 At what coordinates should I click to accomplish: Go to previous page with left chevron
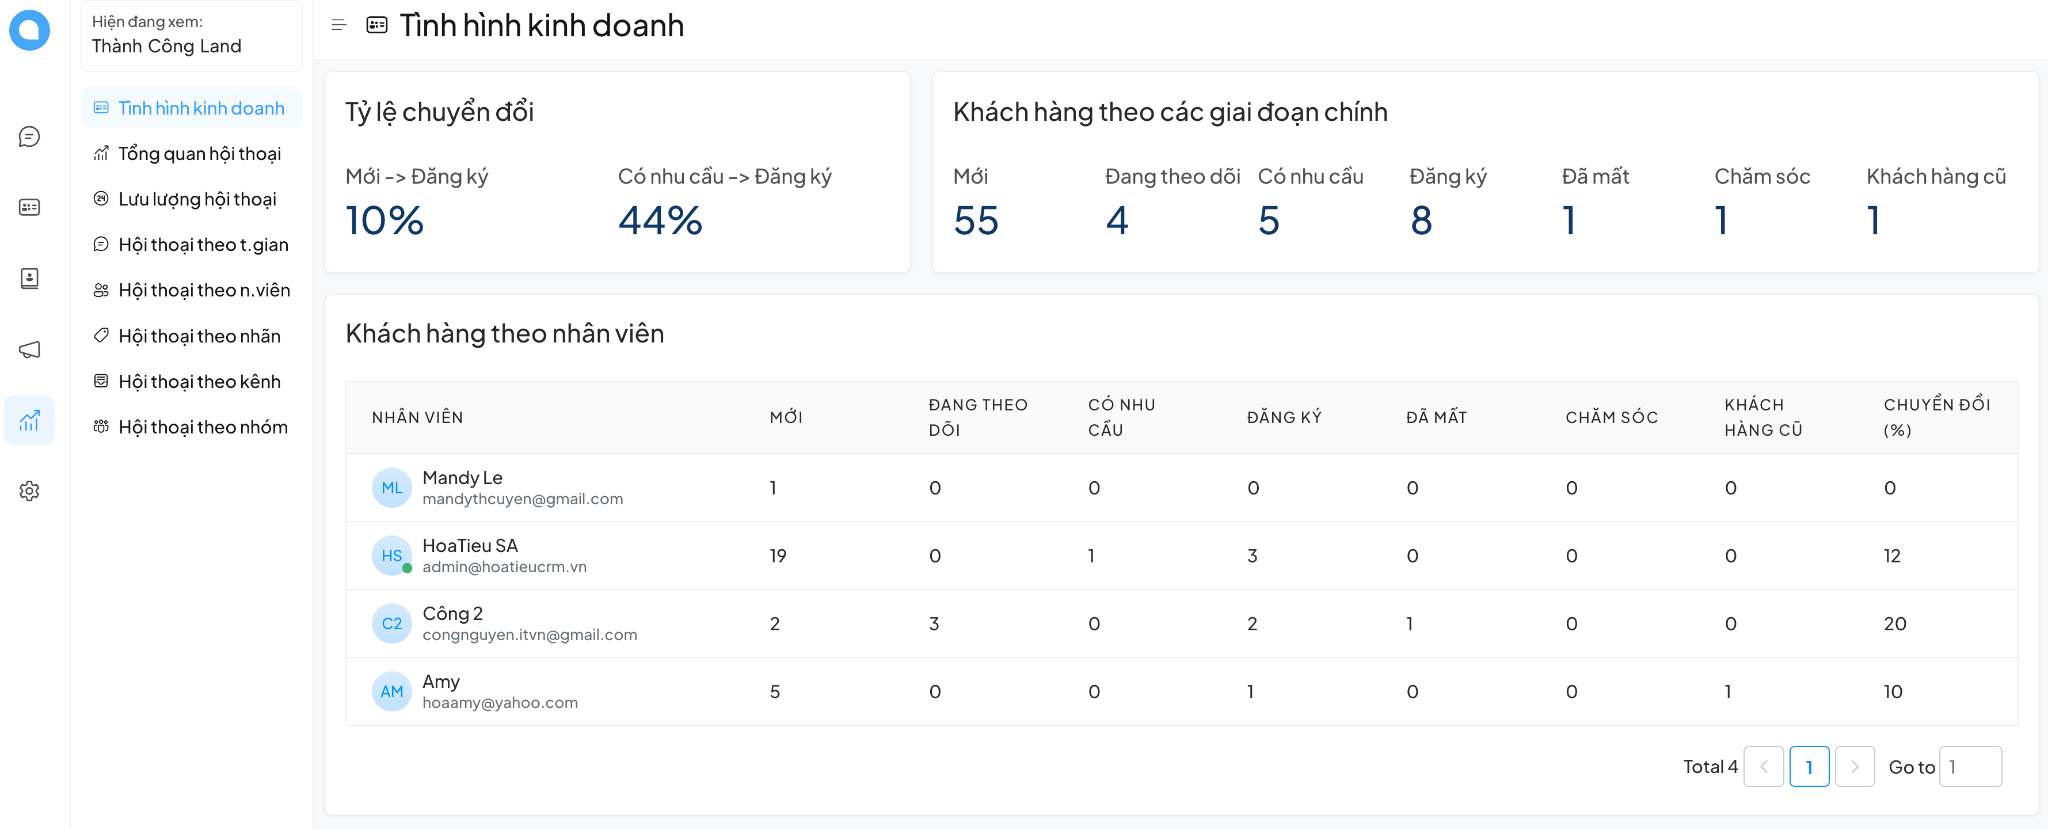click(1764, 767)
